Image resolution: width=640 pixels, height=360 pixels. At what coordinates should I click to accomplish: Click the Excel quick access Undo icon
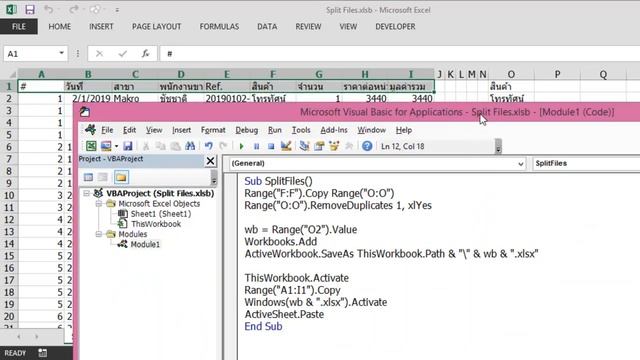coord(48,9)
